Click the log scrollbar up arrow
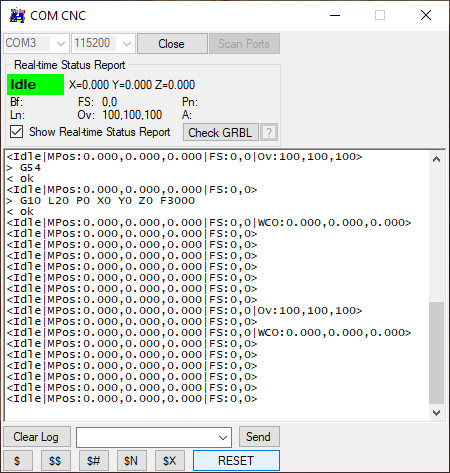 [x=436, y=159]
